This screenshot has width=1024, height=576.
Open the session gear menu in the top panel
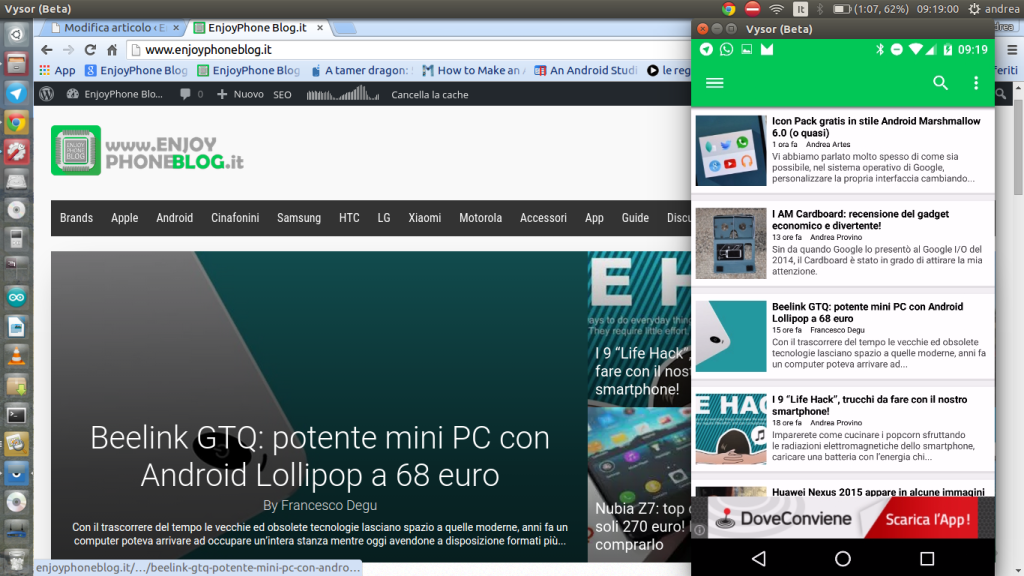[x=974, y=9]
